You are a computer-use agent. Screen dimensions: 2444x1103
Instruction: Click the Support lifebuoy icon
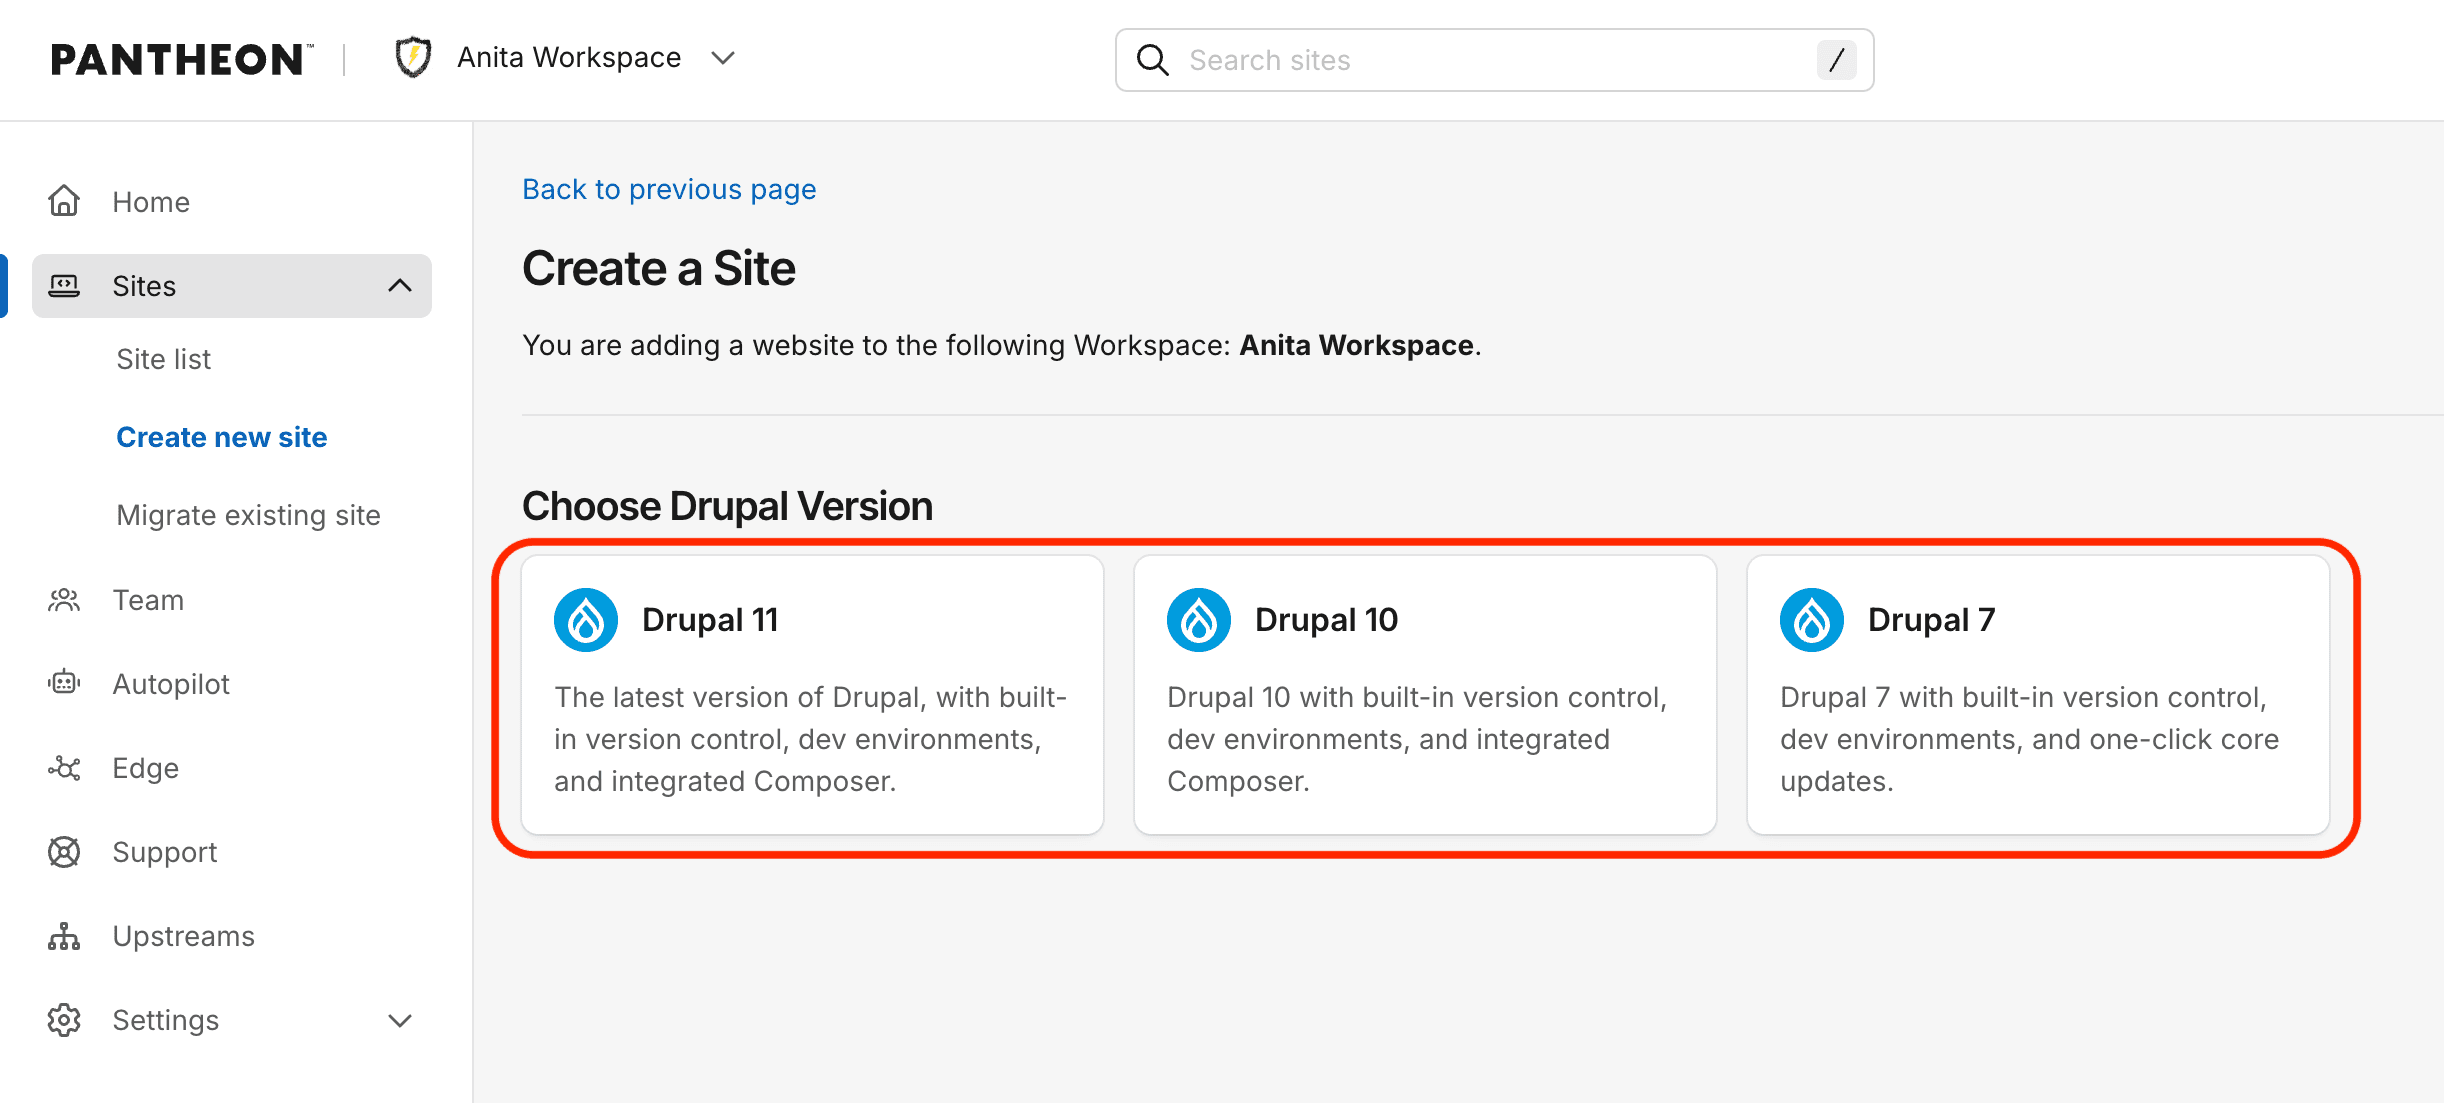point(64,852)
